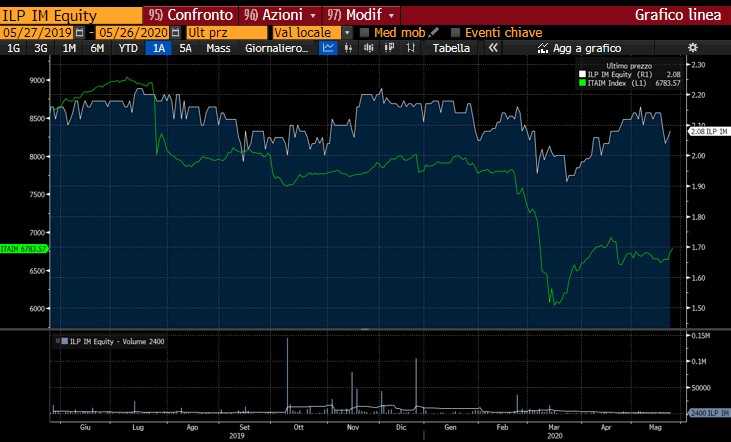Viewport: 731px width, 442px height.
Task: Click the Mar label on the date axis
Action: [554, 427]
